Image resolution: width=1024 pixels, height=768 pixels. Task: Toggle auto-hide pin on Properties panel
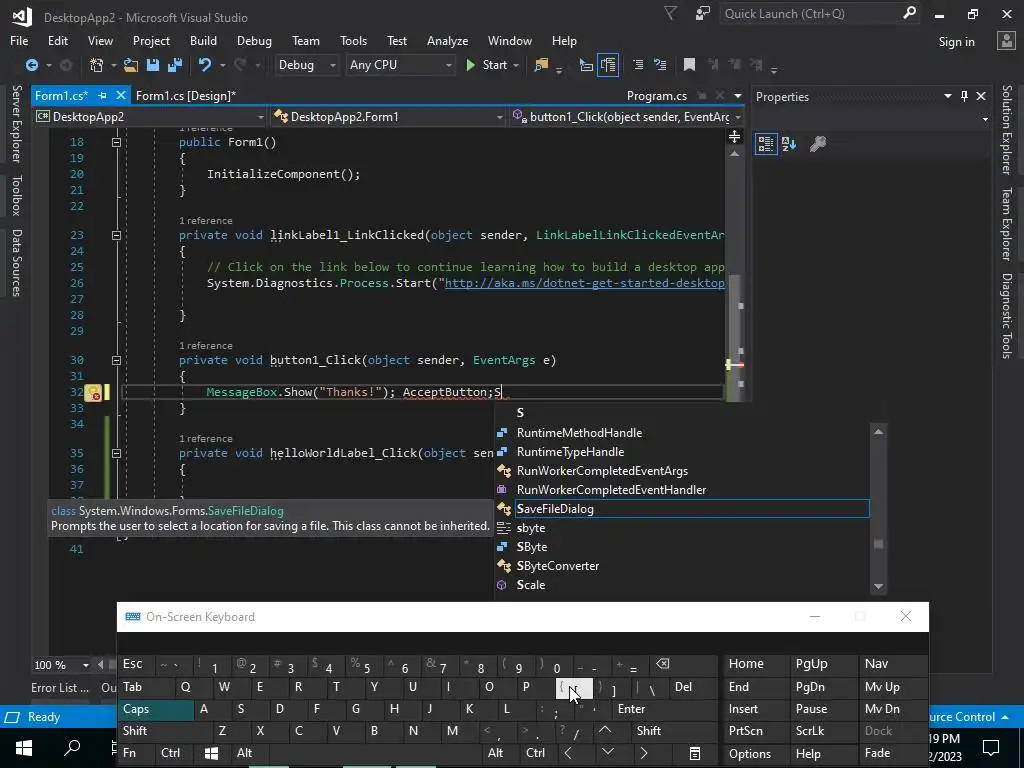point(965,96)
